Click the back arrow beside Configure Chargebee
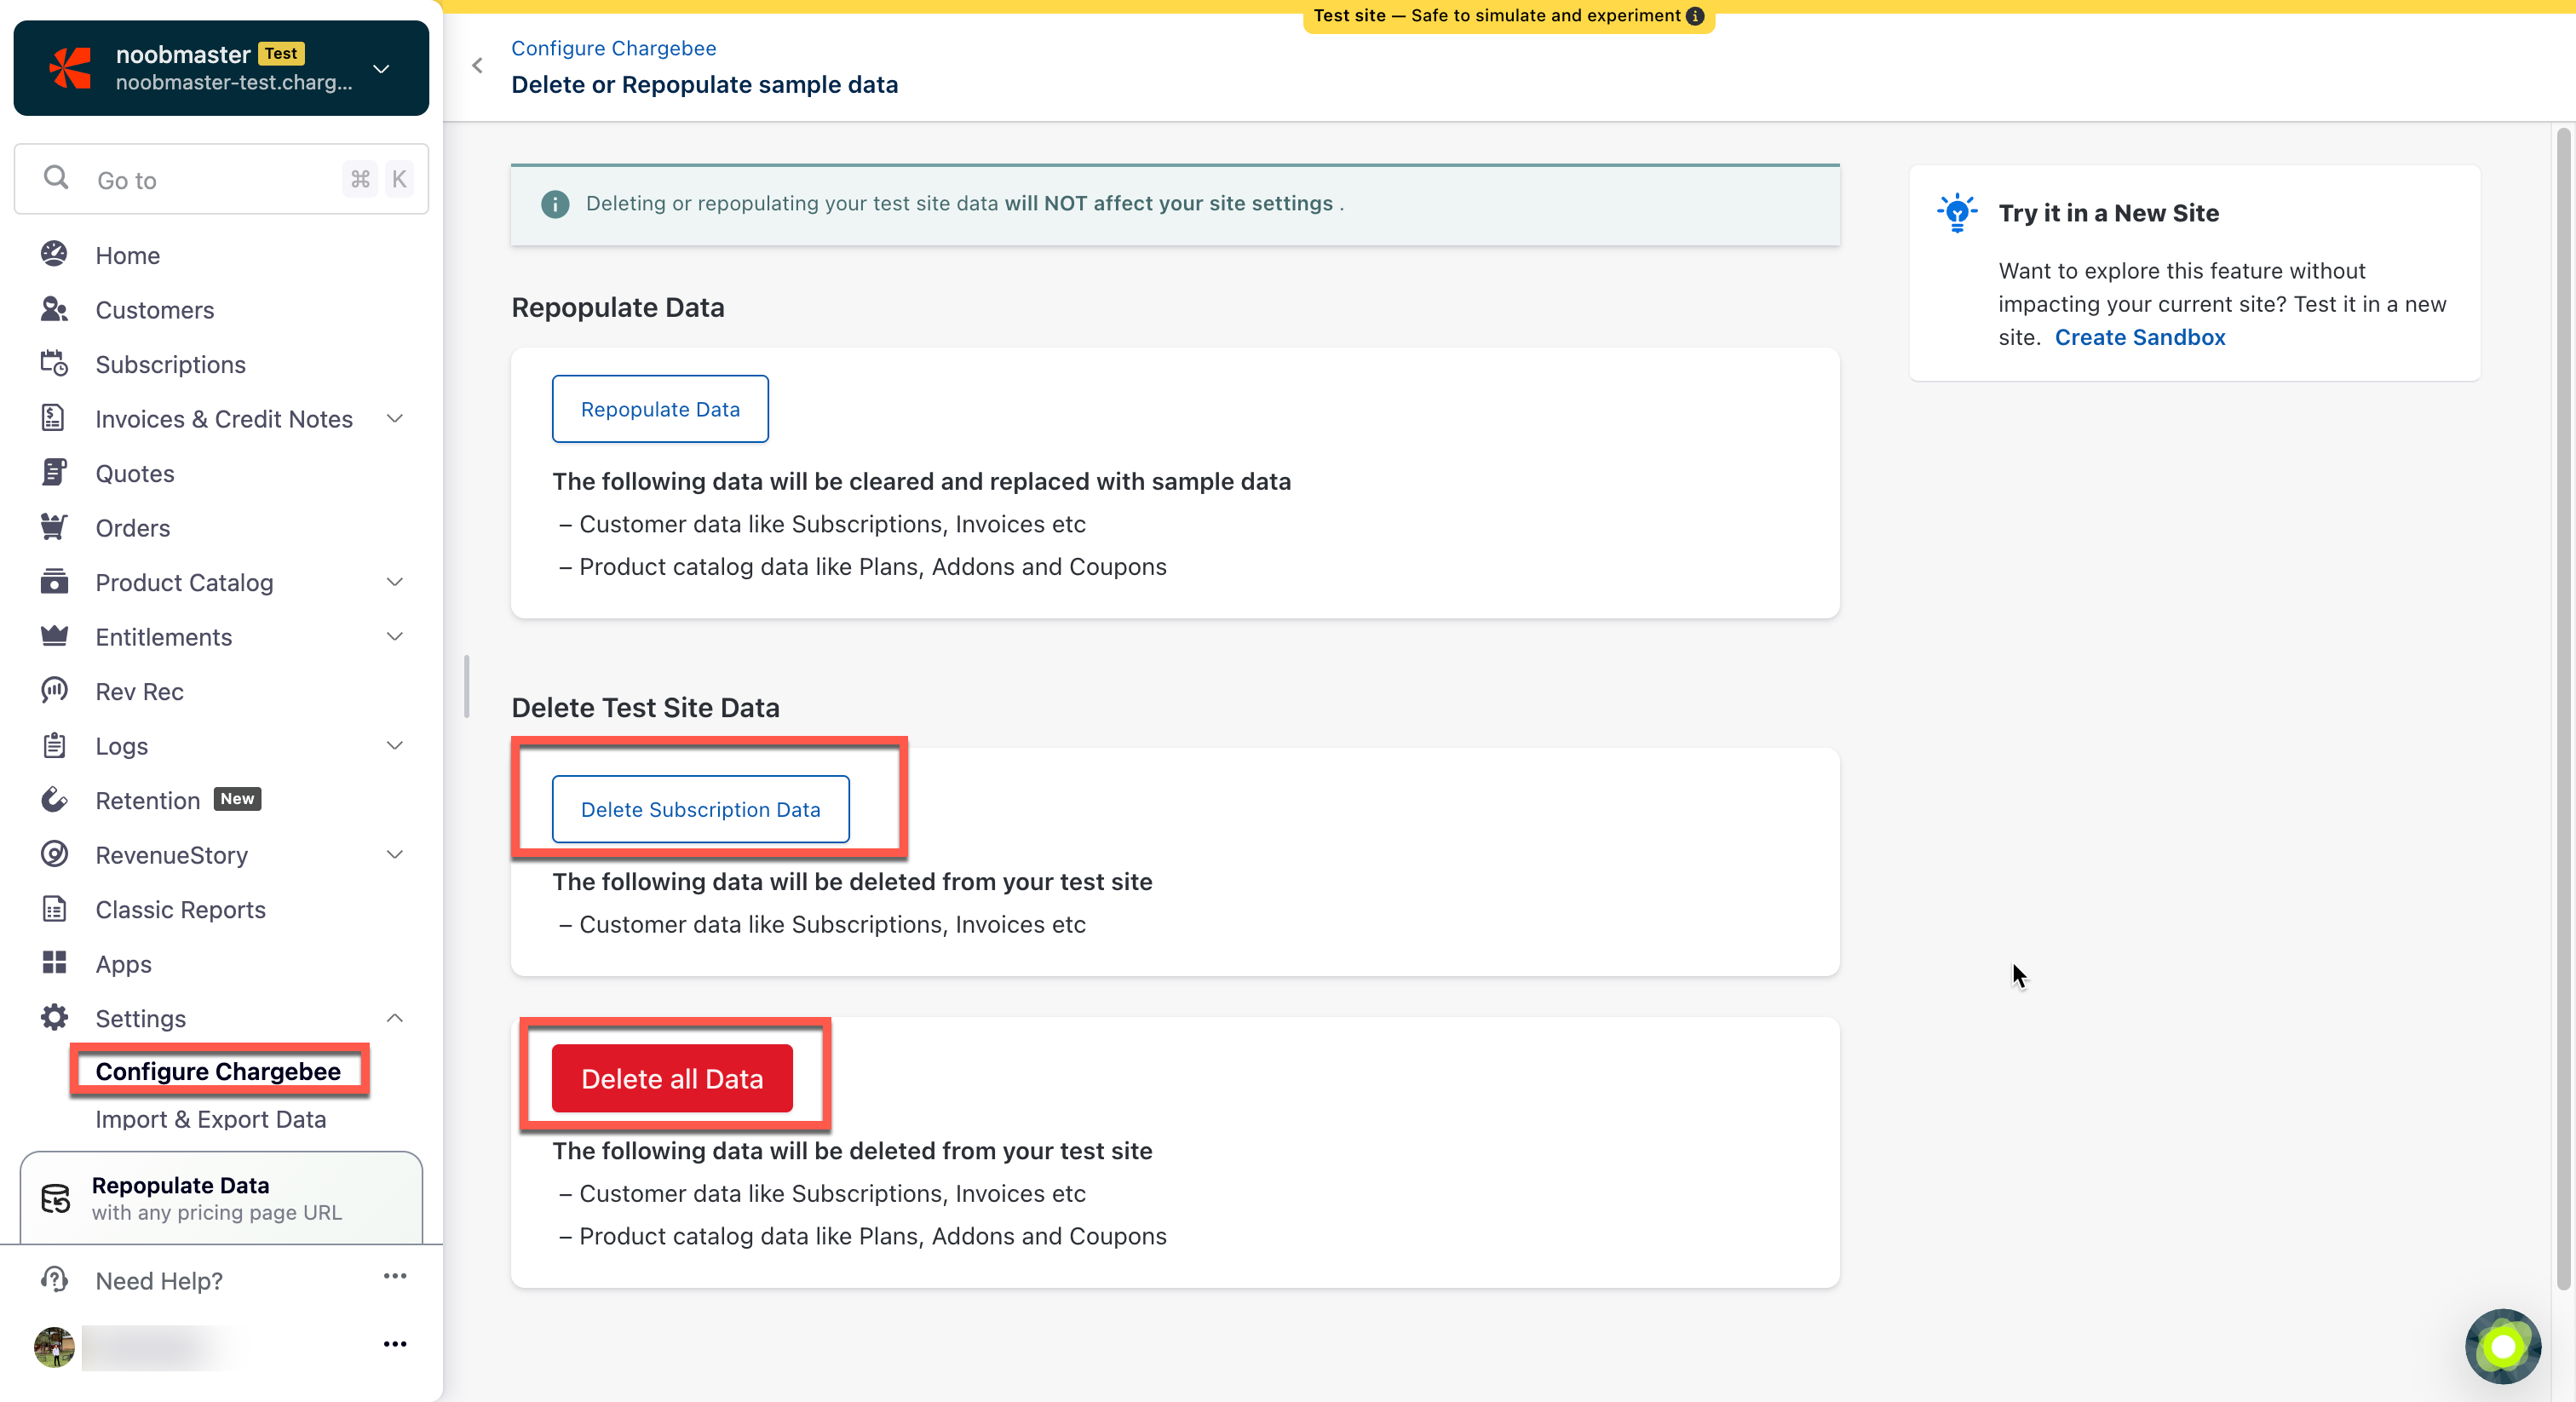The height and width of the screenshot is (1402, 2576). coord(477,66)
